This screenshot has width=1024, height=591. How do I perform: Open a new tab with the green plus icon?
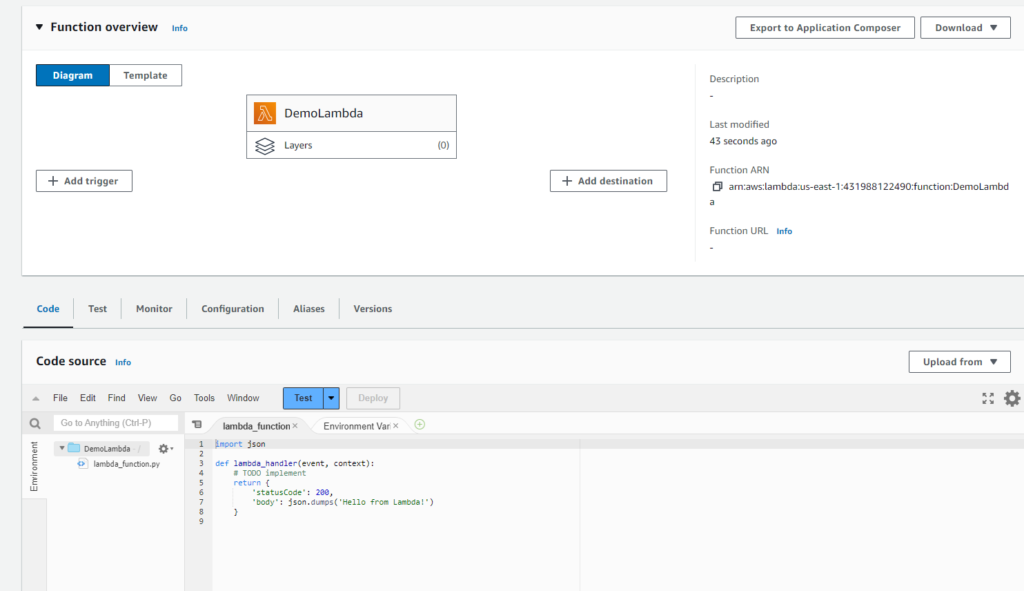point(420,425)
